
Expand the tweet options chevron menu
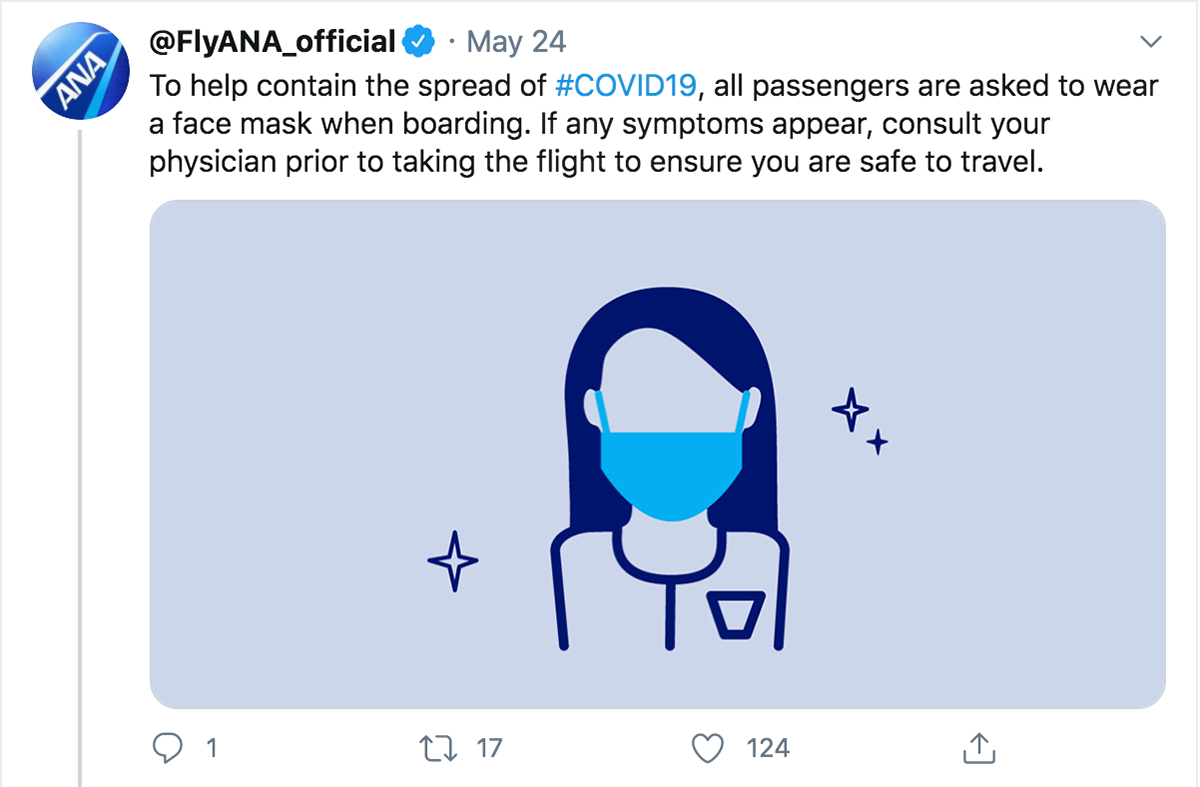coord(1151,42)
